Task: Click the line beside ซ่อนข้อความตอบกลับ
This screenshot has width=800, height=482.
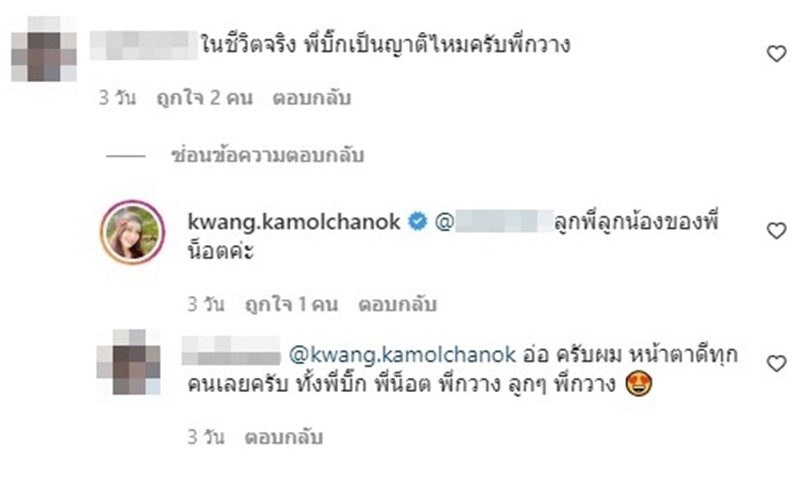Action: (126, 156)
